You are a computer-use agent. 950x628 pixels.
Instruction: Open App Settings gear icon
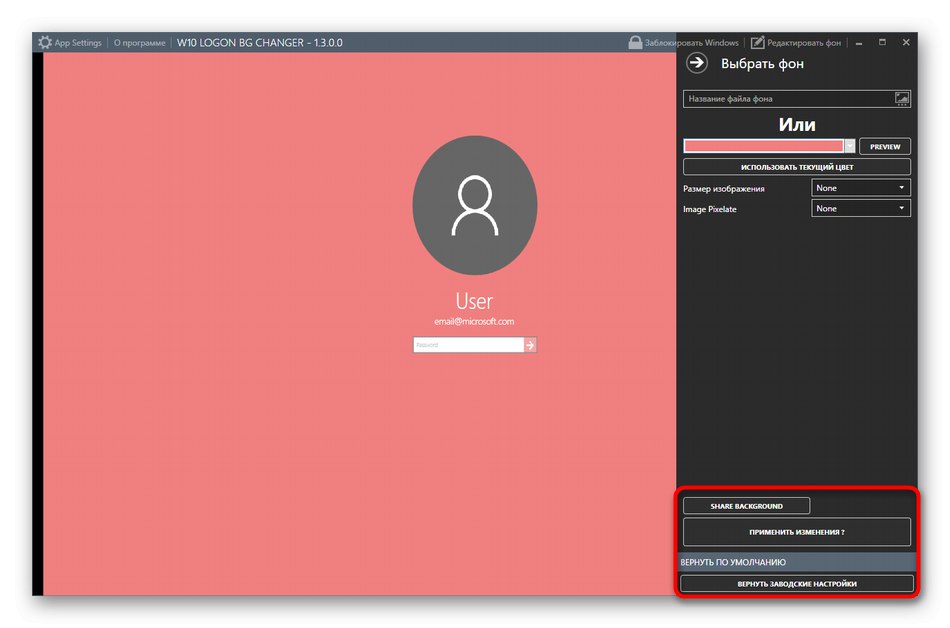45,42
